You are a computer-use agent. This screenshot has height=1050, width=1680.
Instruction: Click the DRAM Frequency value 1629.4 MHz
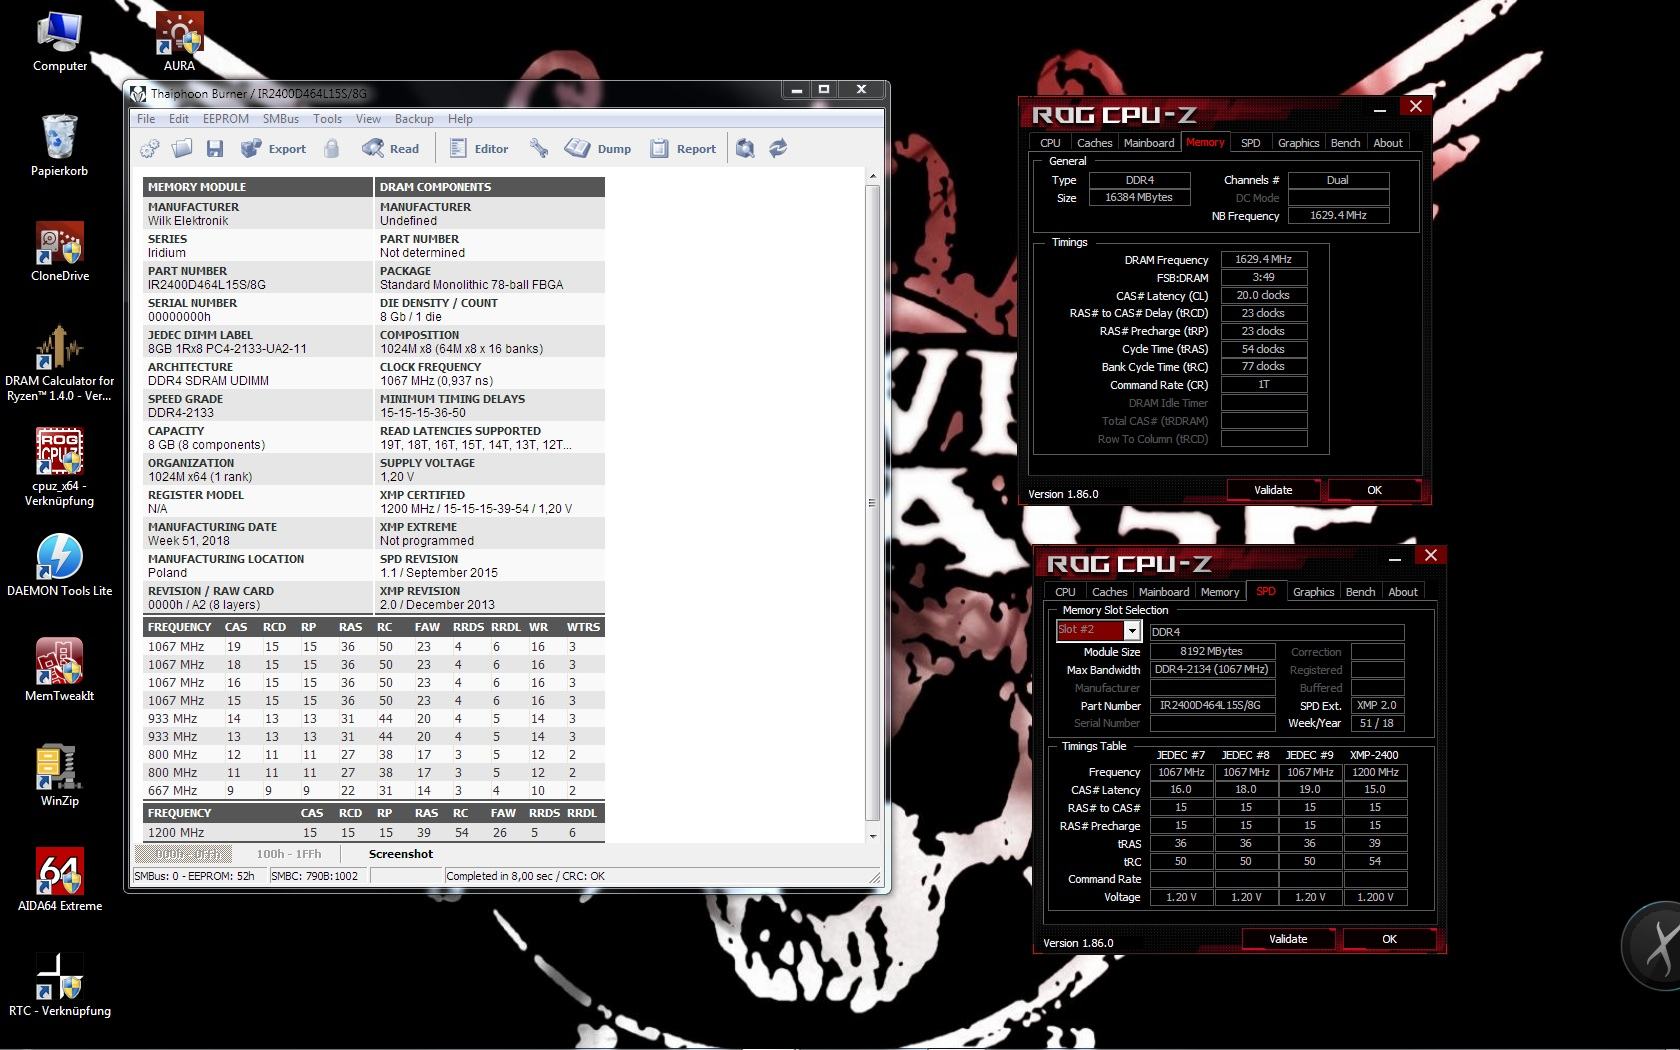point(1264,259)
